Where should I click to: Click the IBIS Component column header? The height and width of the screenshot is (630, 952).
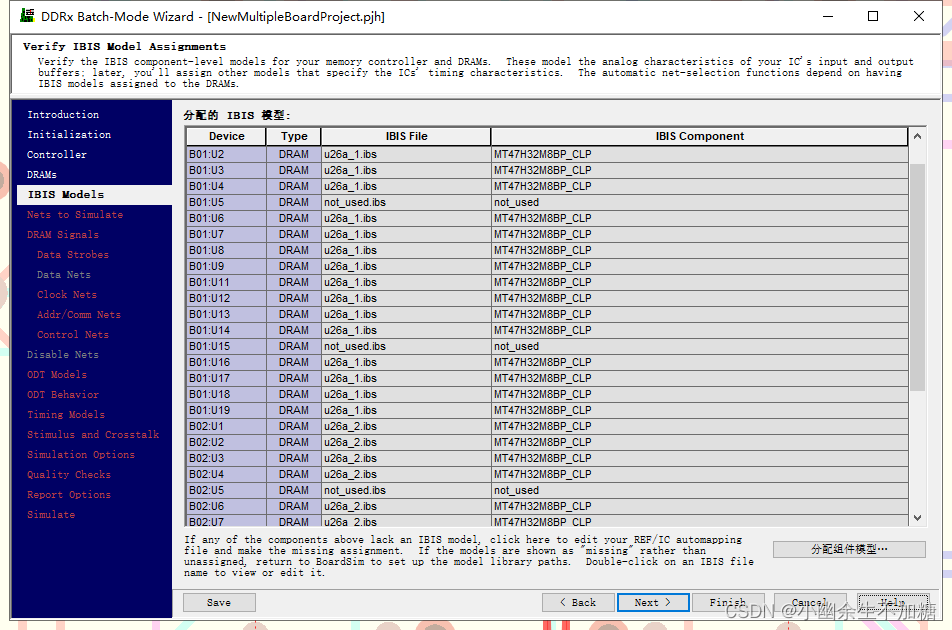coord(699,137)
